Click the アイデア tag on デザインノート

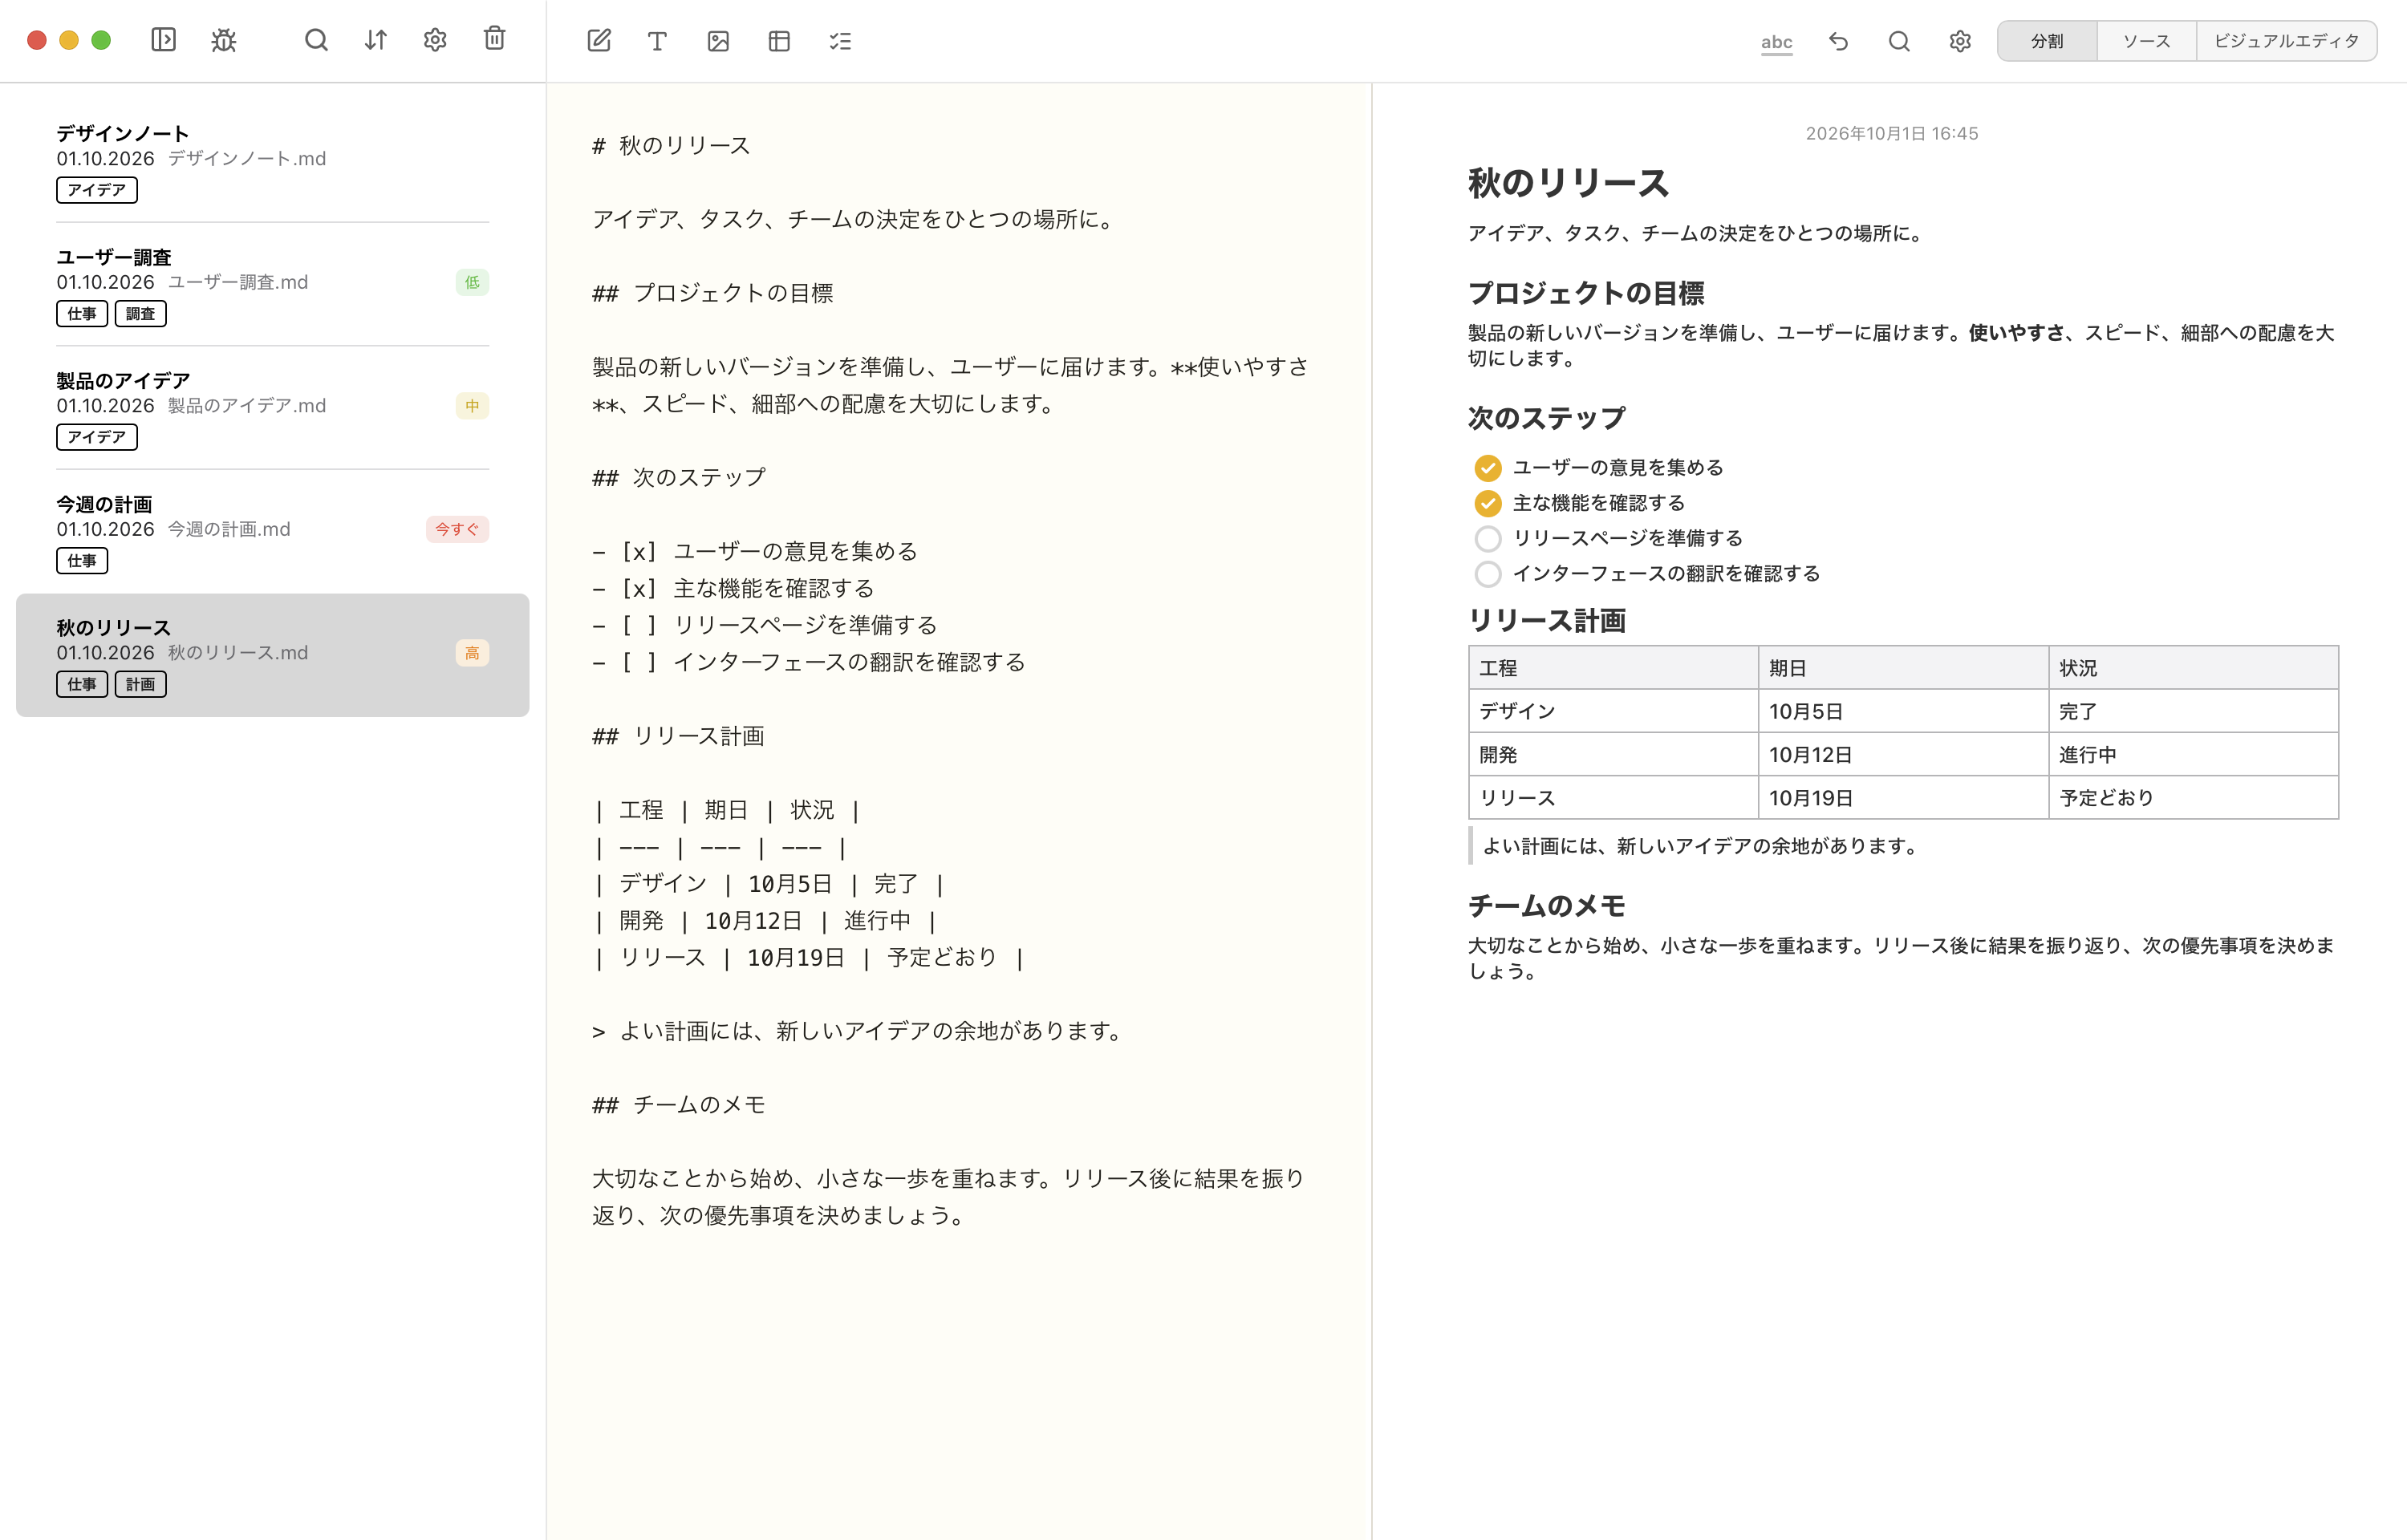point(97,190)
